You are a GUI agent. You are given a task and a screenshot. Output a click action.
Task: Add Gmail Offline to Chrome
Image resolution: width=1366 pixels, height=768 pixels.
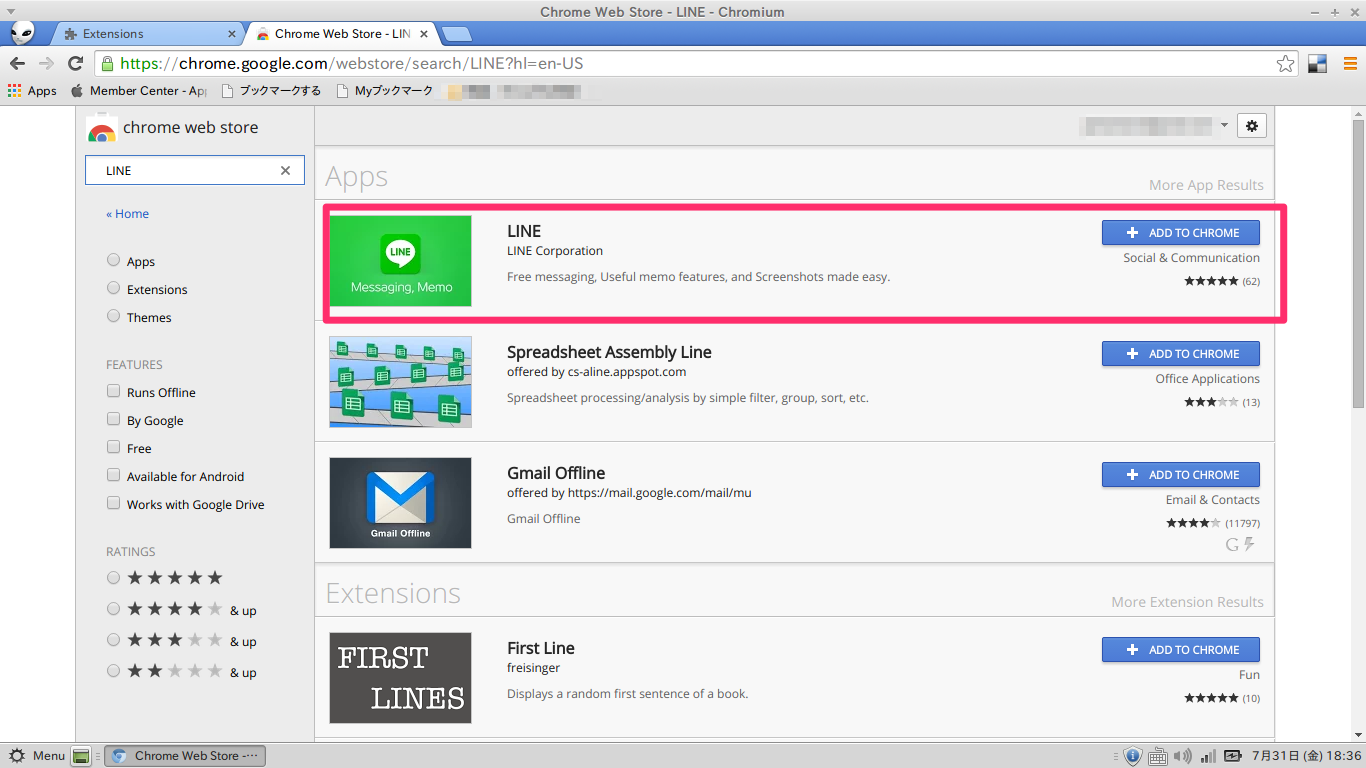[x=1181, y=475]
